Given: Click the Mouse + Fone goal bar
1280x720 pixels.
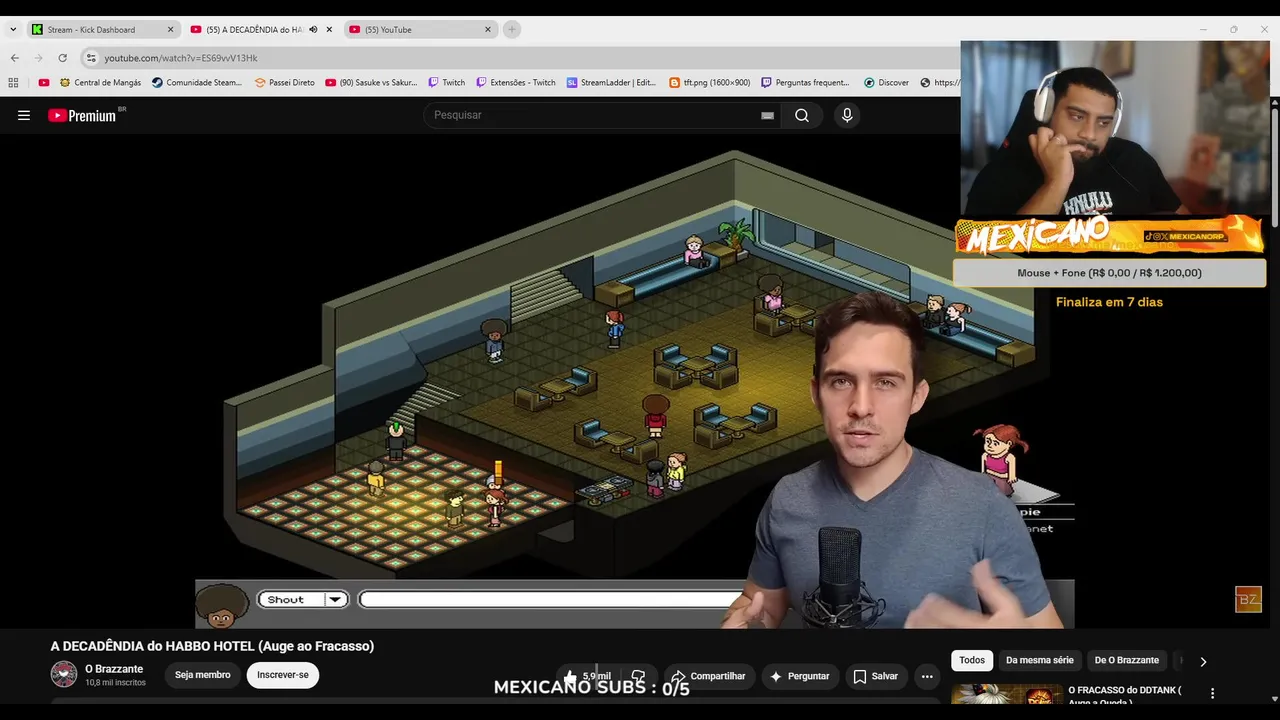Looking at the screenshot, I should coord(1109,272).
